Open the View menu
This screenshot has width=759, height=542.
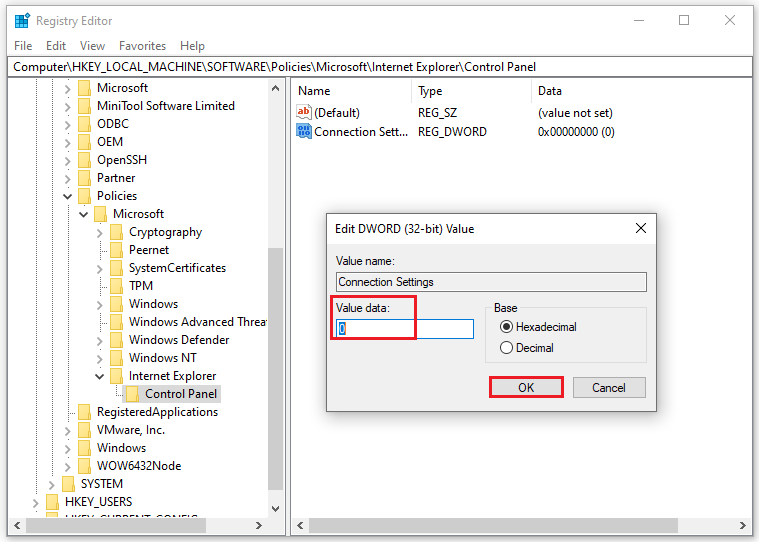coord(92,46)
